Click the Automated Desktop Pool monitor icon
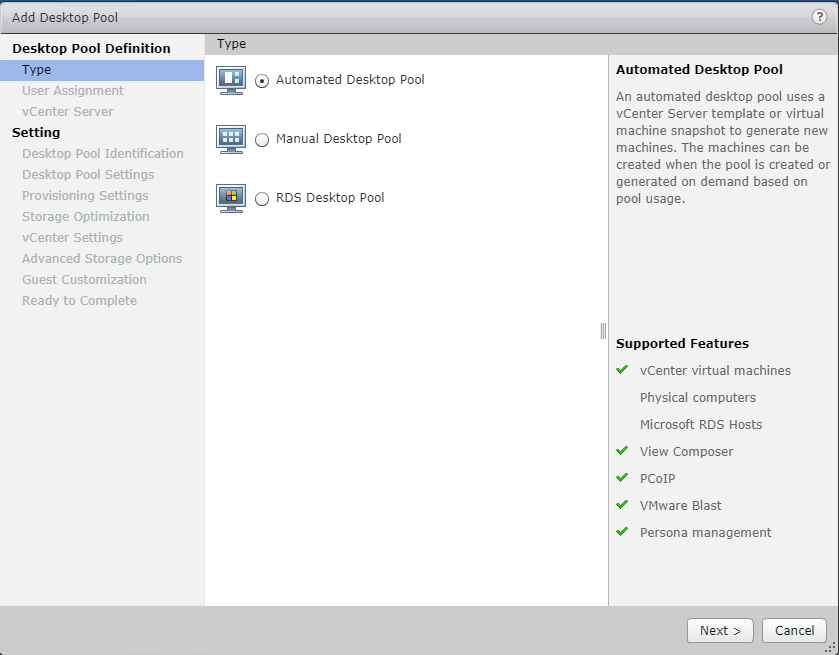839x655 pixels. pos(231,81)
